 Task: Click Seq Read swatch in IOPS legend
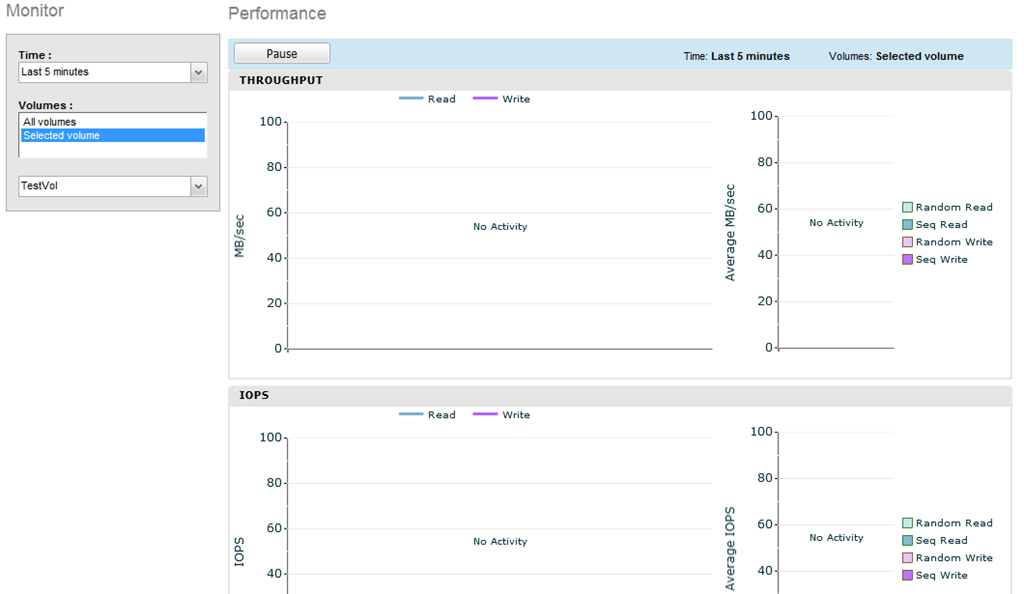point(907,541)
